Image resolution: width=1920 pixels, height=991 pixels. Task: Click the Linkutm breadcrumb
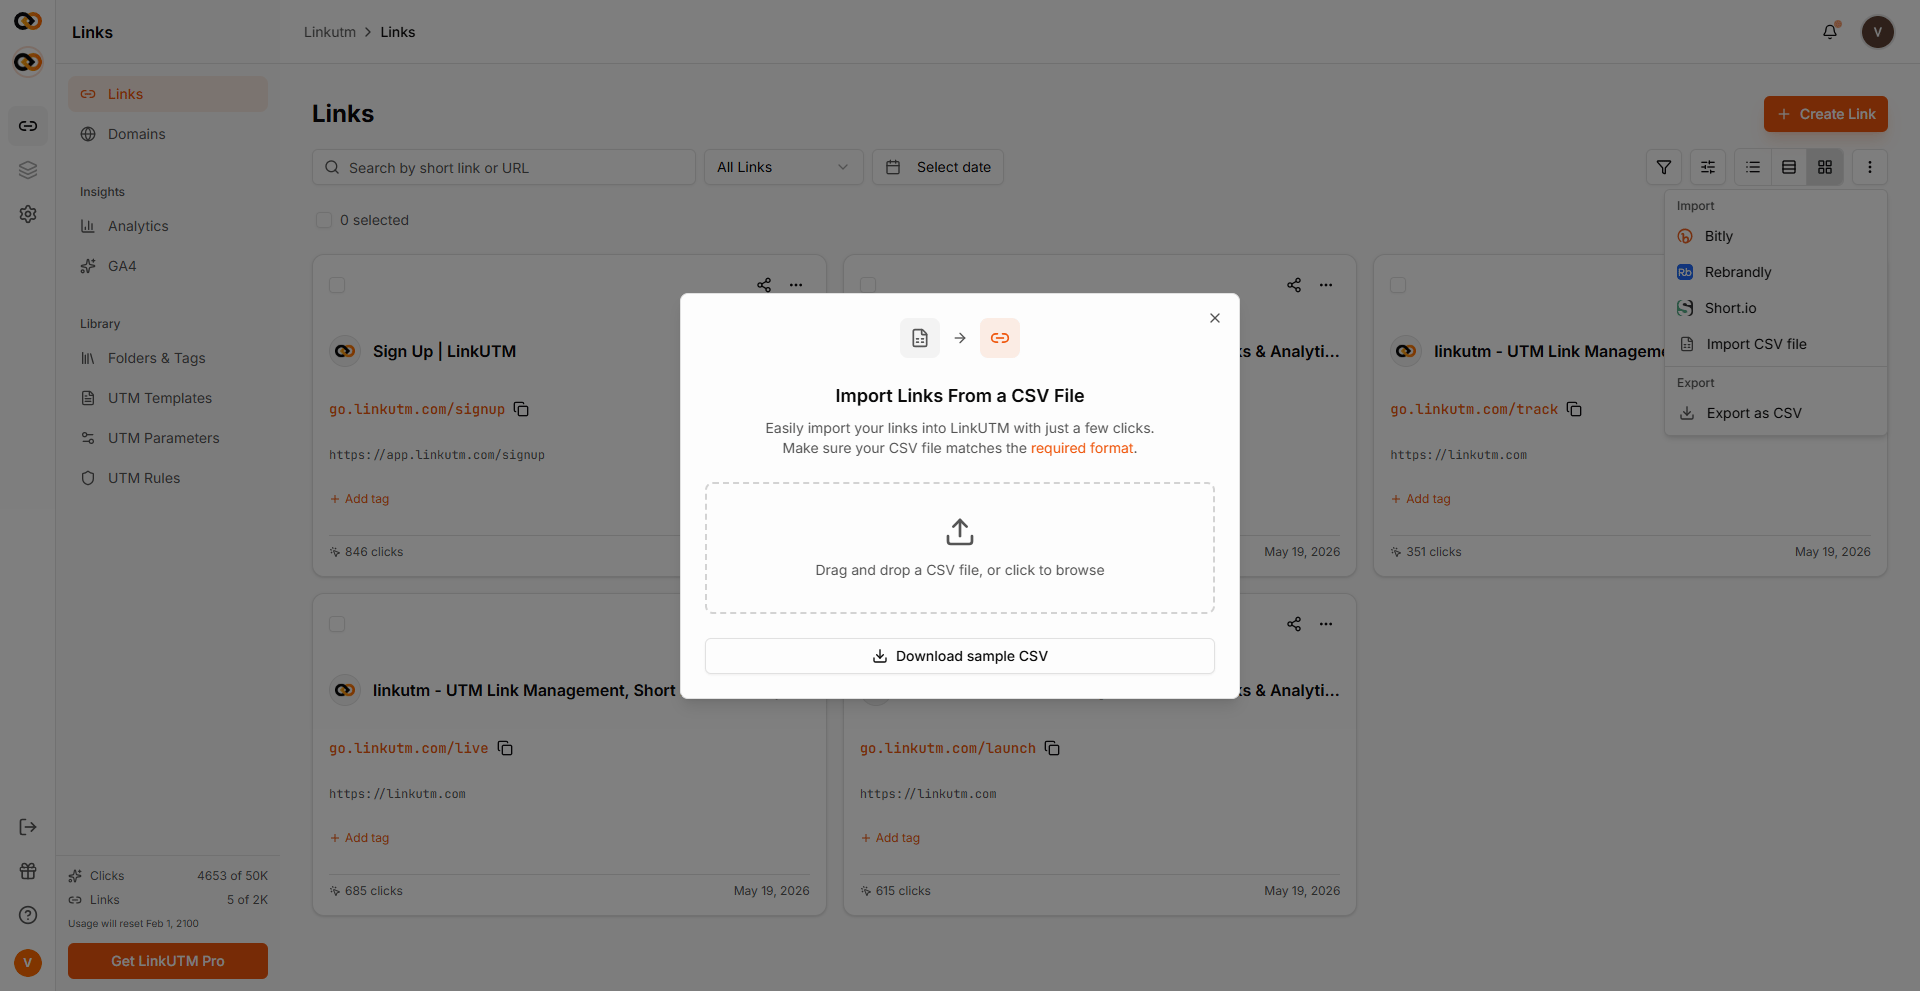tap(330, 32)
